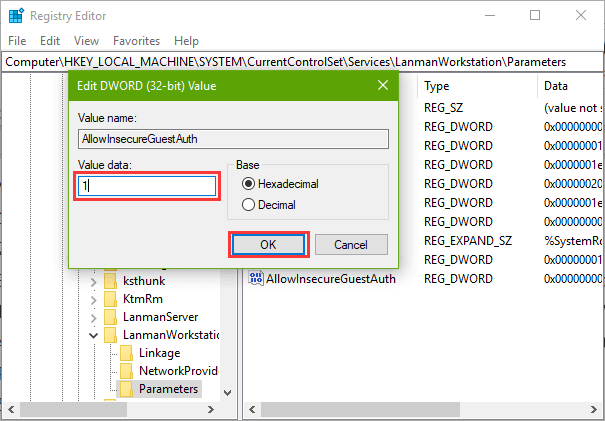Select the ksthunk tree item
The height and width of the screenshot is (421, 605).
pyautogui.click(x=144, y=281)
